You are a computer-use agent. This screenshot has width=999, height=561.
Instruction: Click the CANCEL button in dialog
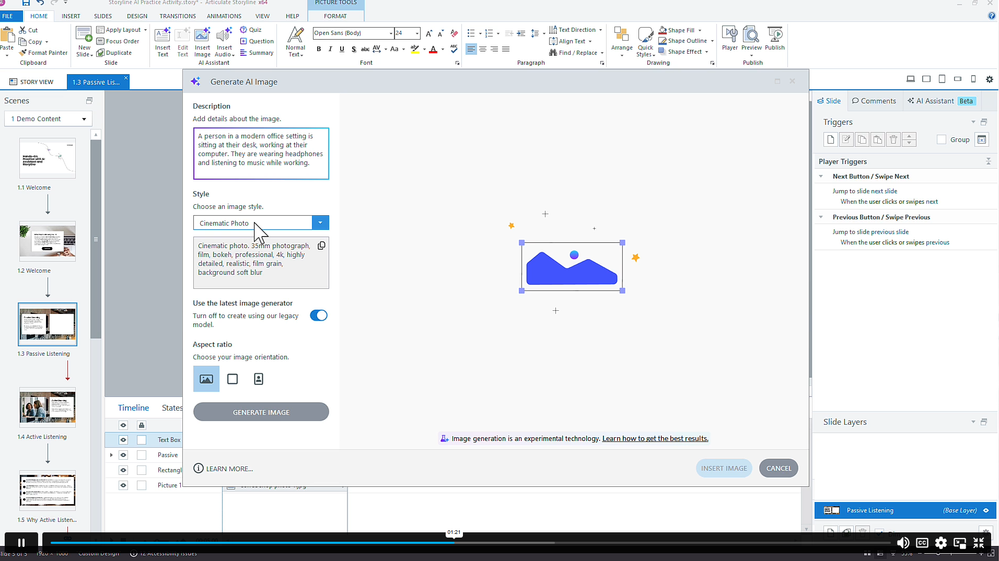point(778,468)
